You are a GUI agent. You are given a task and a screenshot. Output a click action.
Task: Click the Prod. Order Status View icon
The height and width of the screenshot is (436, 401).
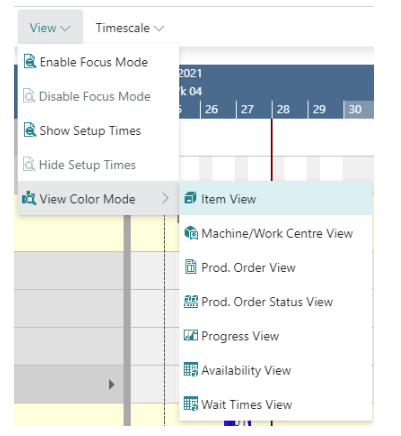pos(191,301)
